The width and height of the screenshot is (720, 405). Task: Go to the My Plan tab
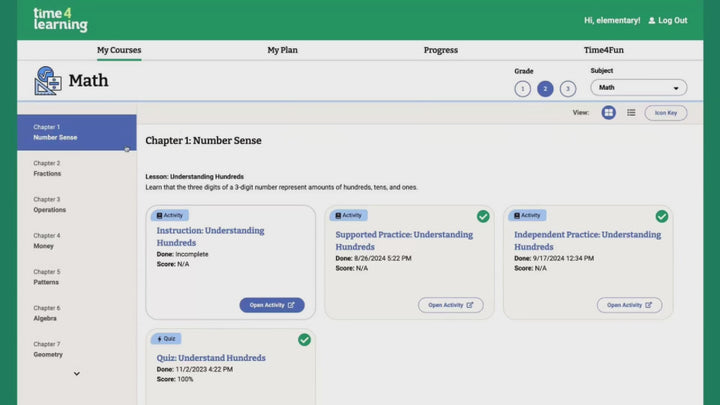tap(282, 50)
